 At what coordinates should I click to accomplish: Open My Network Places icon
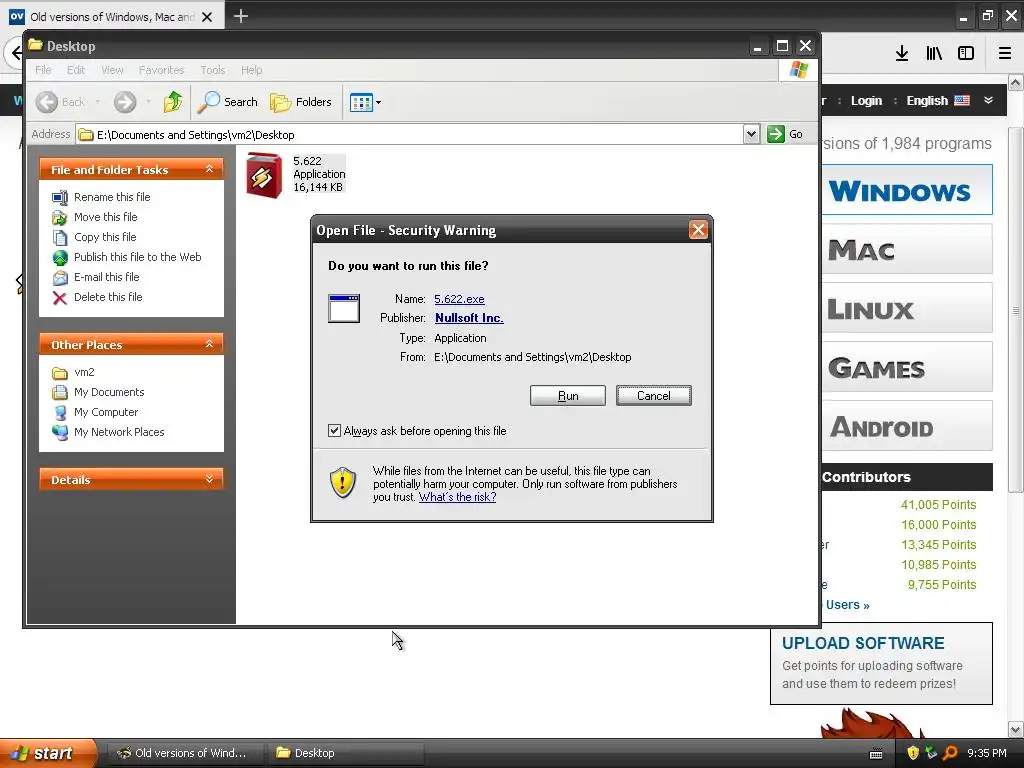(x=60, y=432)
